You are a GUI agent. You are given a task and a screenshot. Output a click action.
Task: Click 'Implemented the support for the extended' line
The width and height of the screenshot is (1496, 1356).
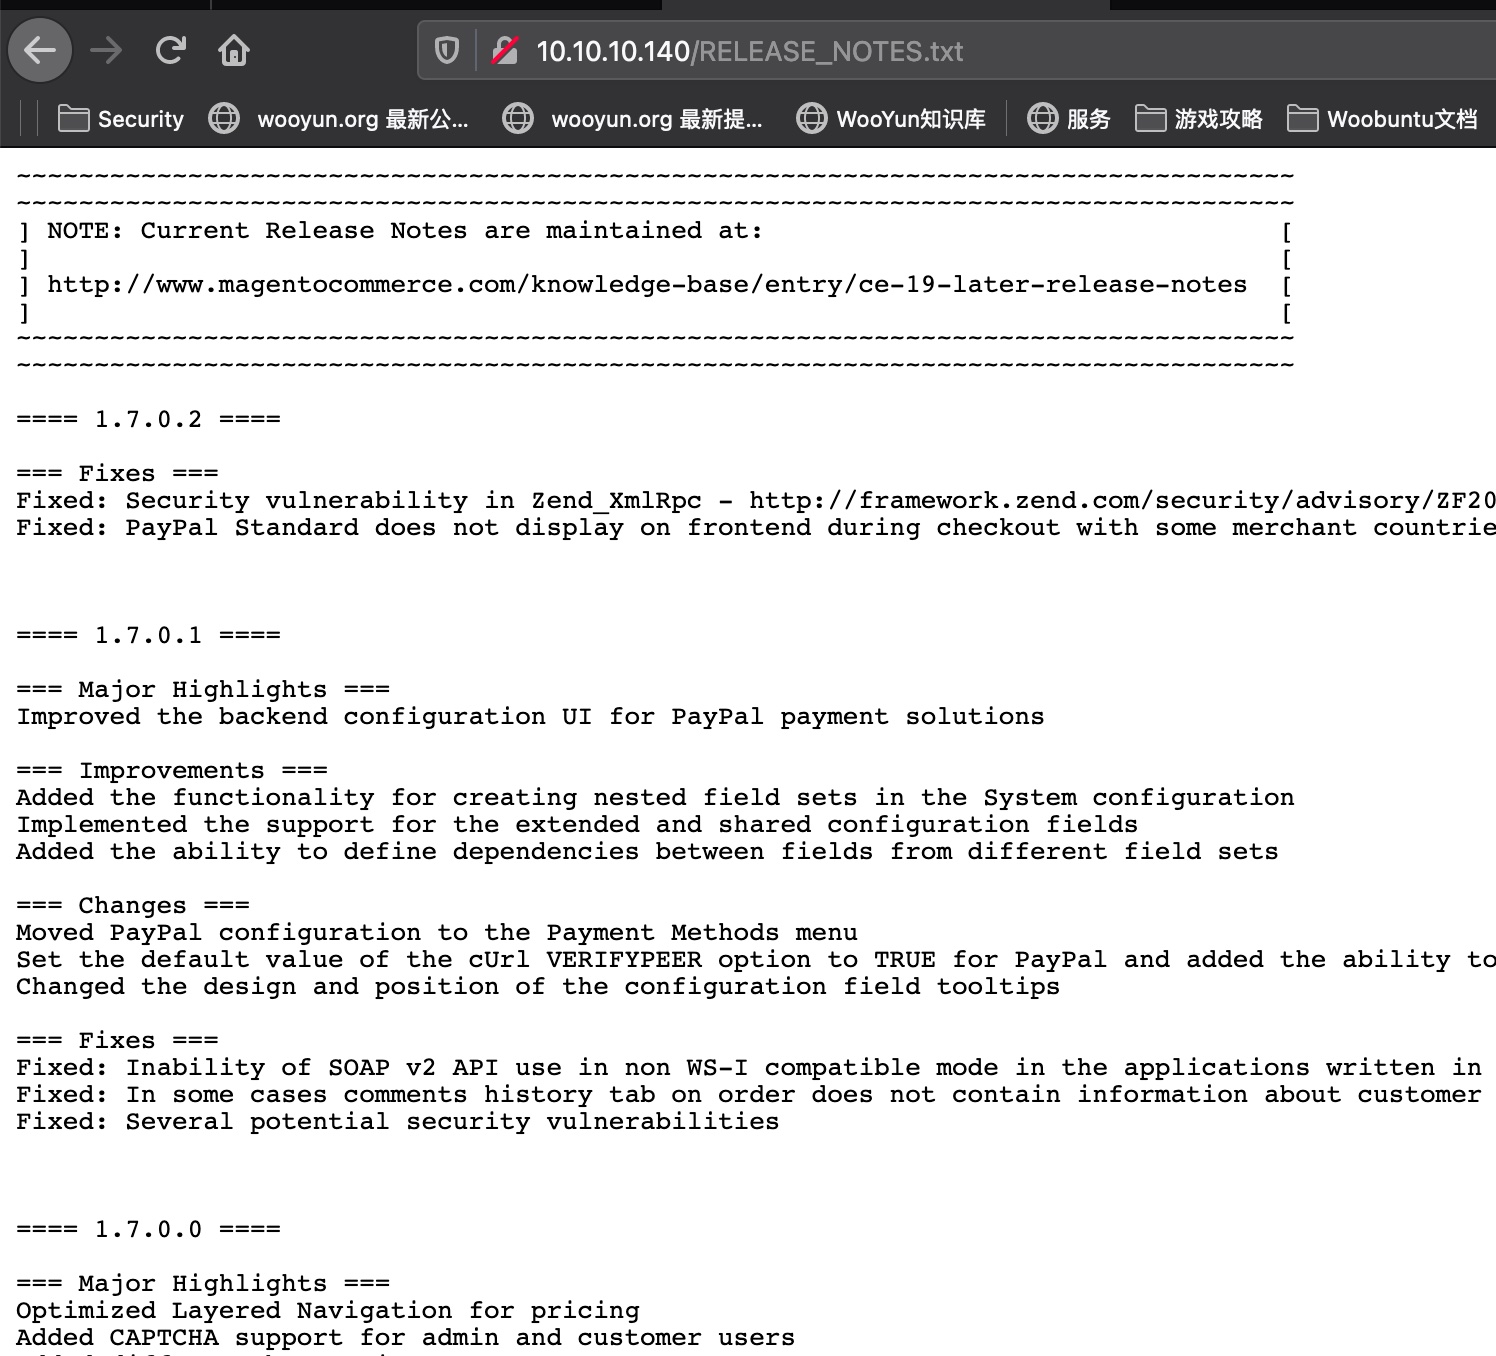click(577, 825)
